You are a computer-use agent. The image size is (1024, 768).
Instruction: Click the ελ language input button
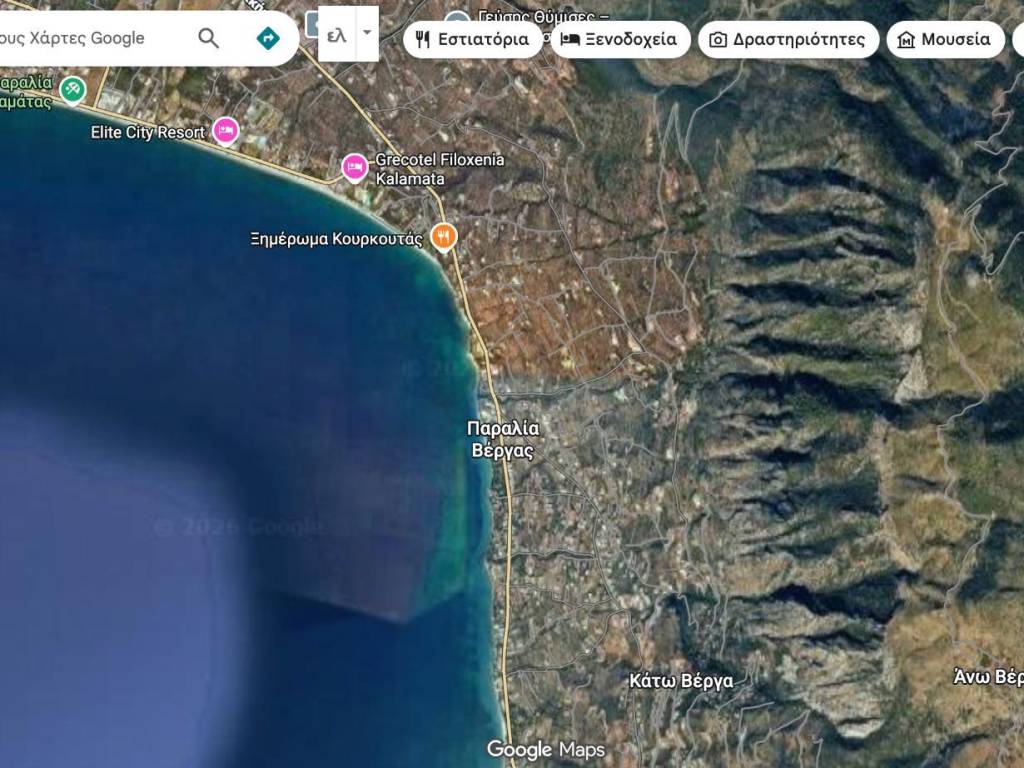pos(337,36)
